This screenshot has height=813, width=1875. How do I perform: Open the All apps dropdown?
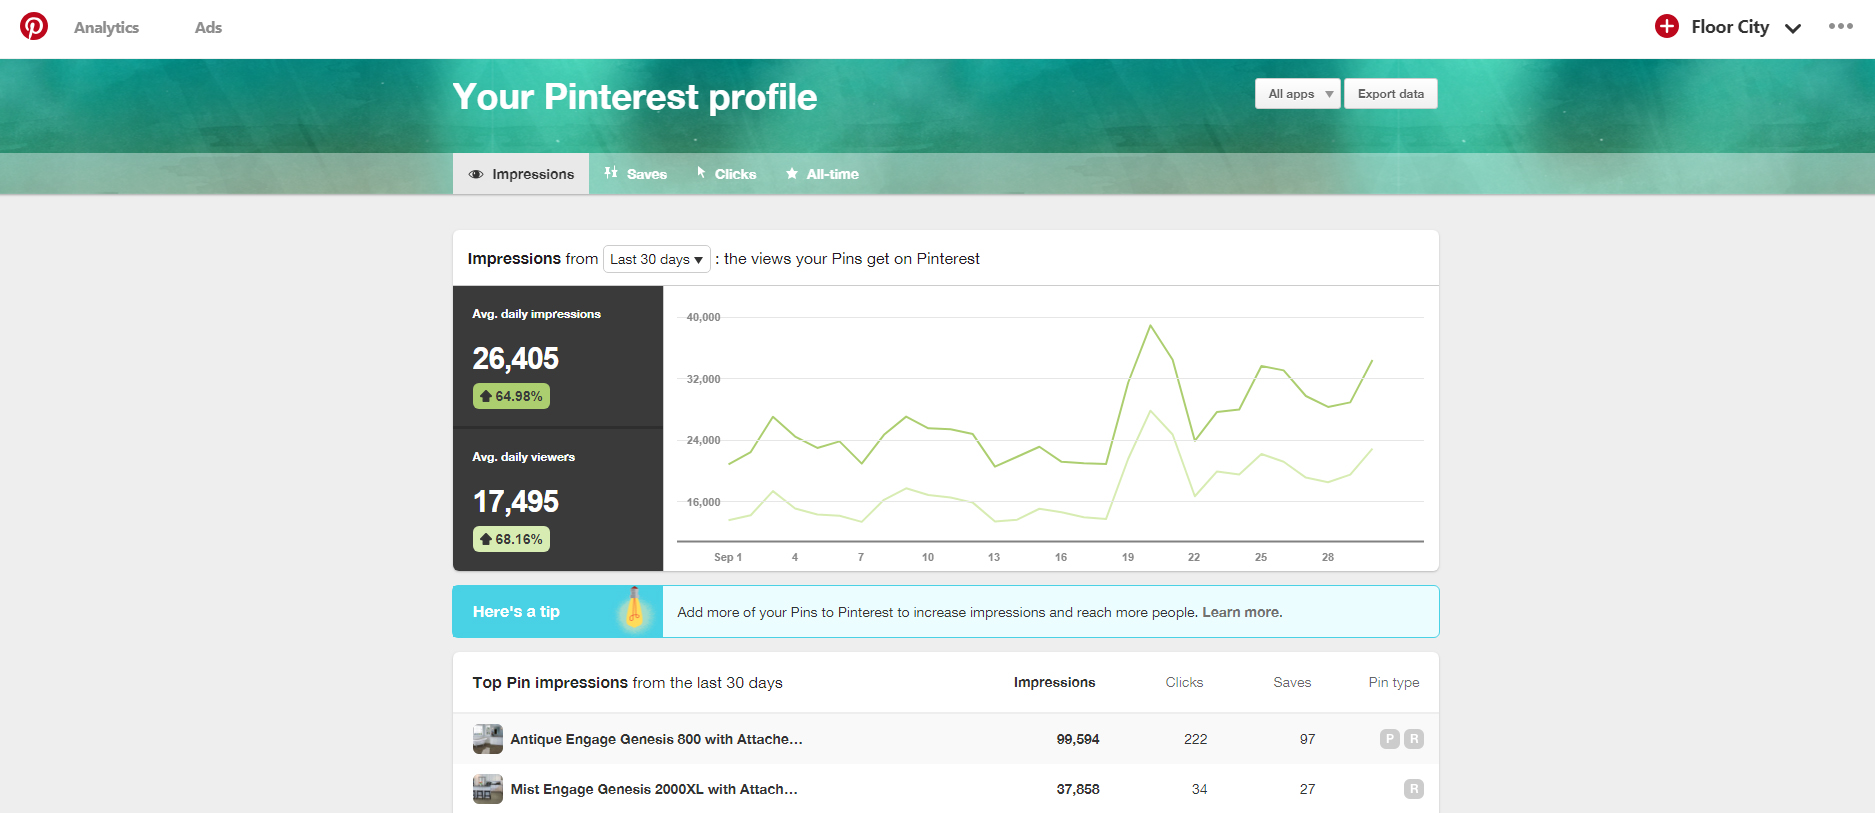(x=1297, y=94)
